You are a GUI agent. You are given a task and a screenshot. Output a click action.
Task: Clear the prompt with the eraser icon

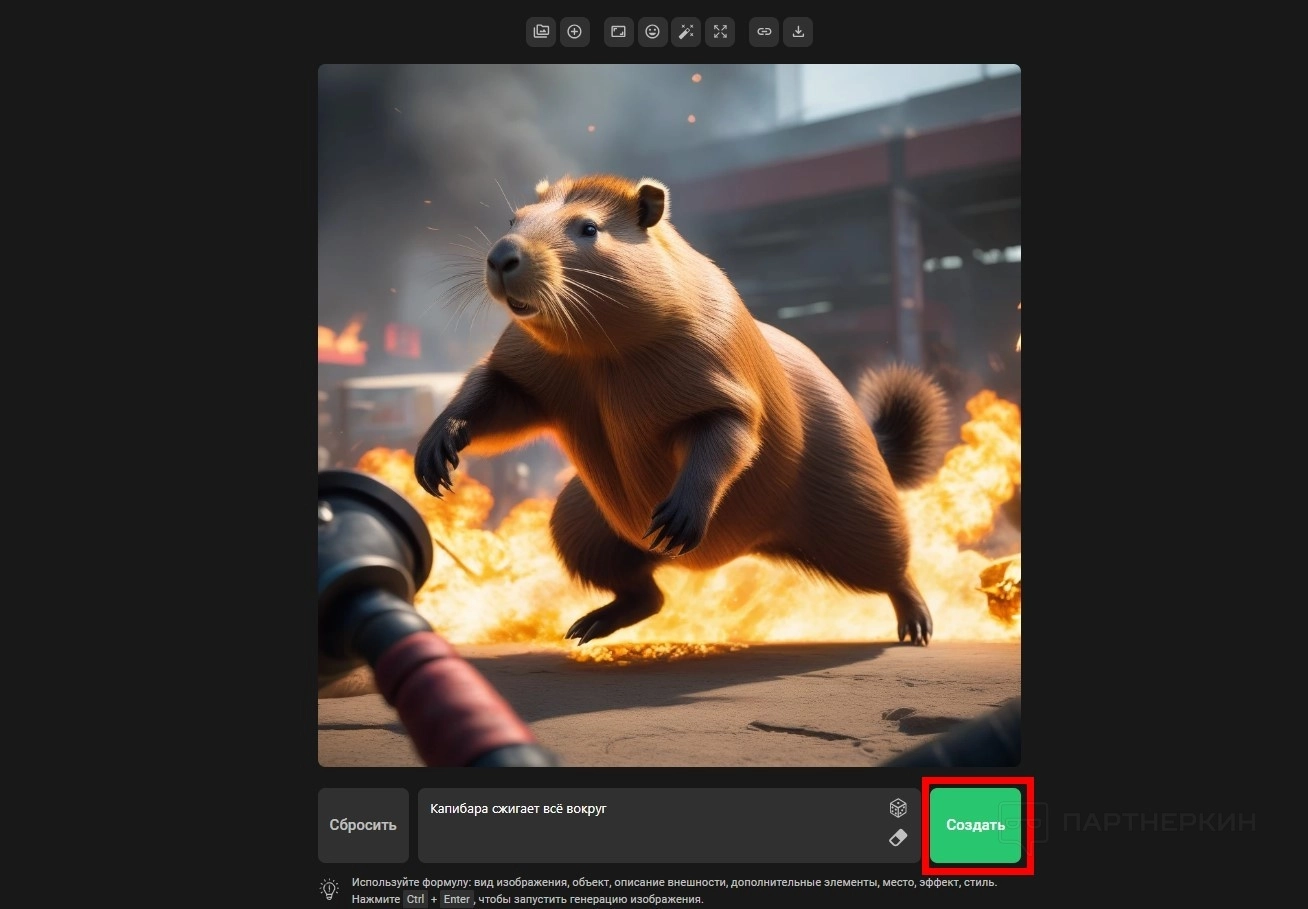898,838
